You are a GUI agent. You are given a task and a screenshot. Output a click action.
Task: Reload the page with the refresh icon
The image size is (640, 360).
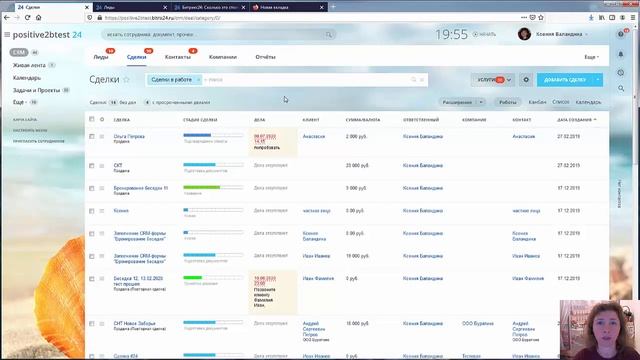click(x=27, y=18)
